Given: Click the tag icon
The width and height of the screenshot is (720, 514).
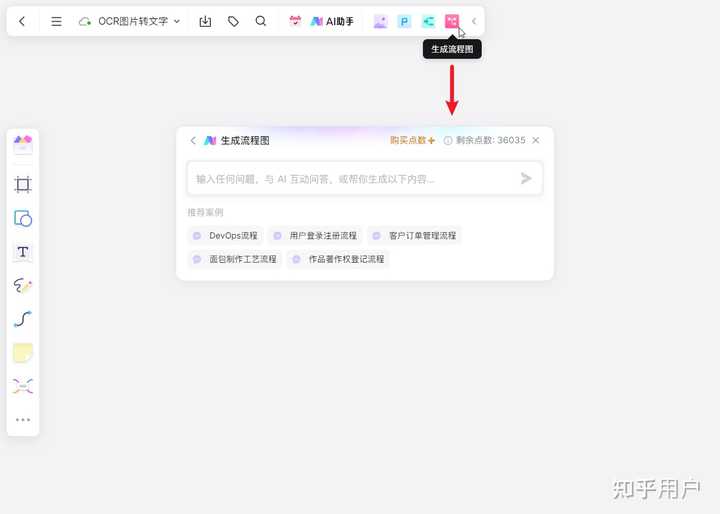Looking at the screenshot, I should pos(233,21).
